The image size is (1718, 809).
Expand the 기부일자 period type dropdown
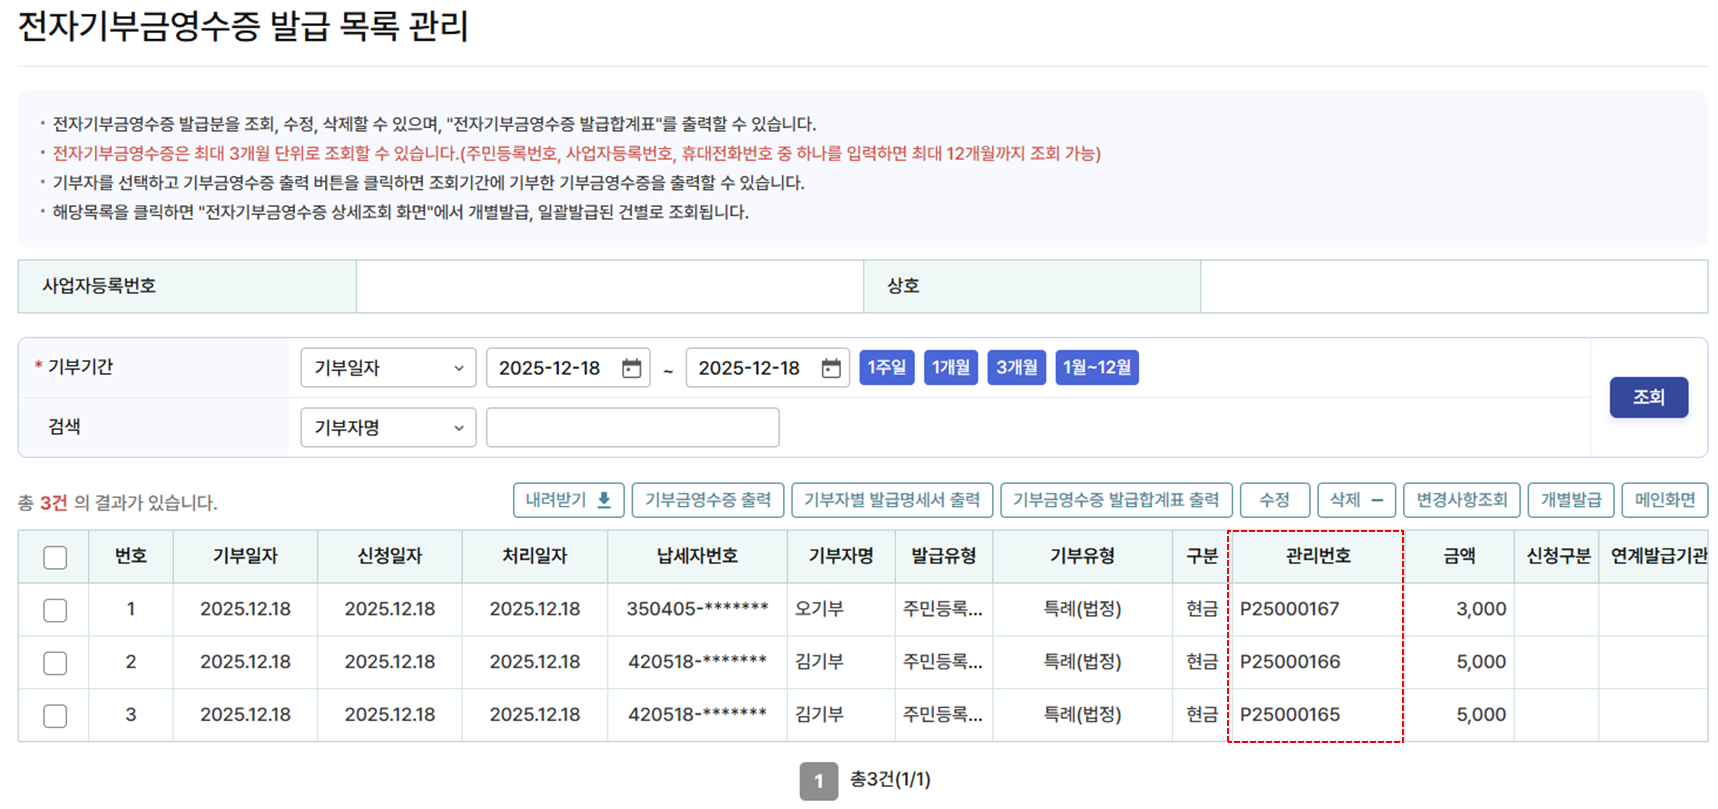[x=388, y=368]
